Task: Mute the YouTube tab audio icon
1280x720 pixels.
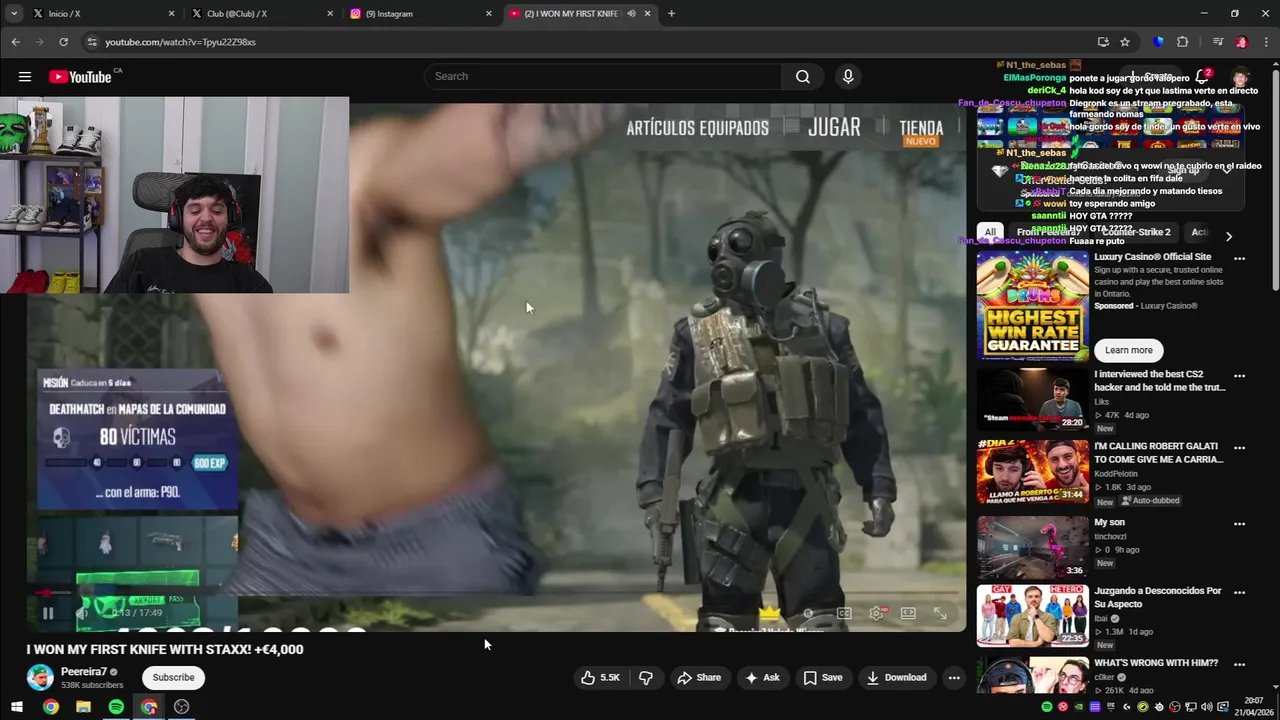Action: point(631,14)
